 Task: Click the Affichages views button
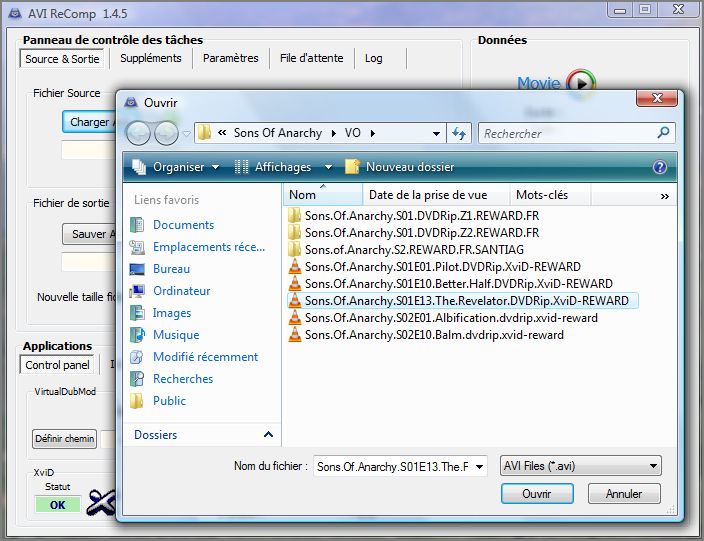pos(273,167)
